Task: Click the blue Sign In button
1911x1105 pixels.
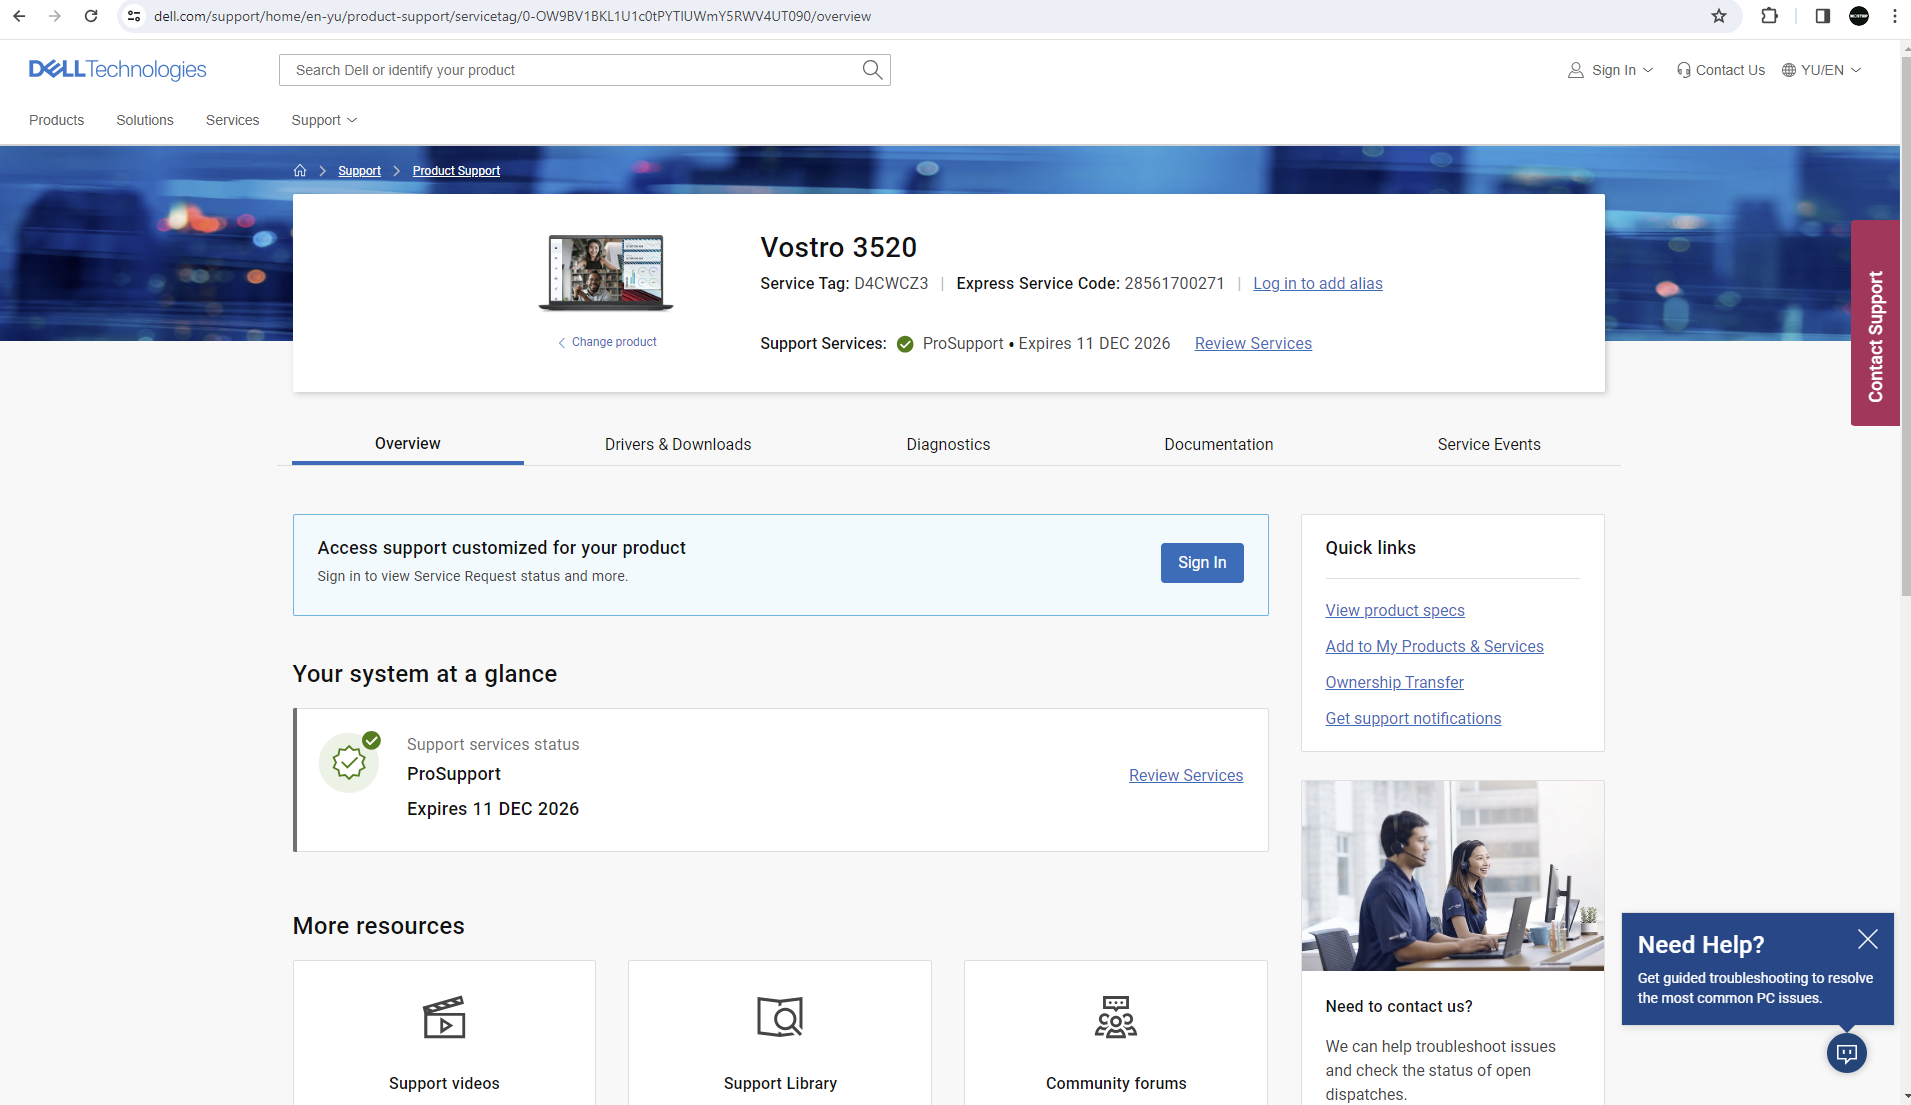Action: click(1202, 563)
